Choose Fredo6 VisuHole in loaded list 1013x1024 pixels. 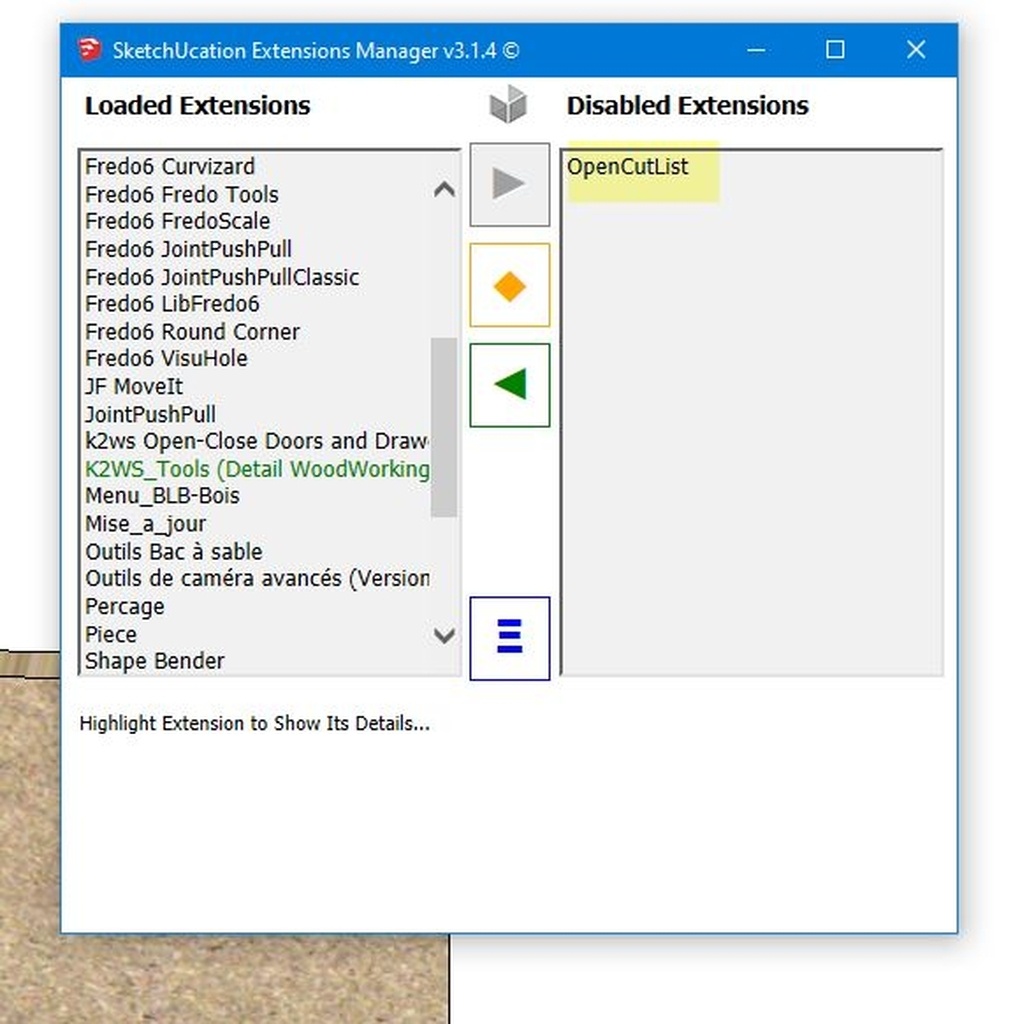[x=167, y=359]
